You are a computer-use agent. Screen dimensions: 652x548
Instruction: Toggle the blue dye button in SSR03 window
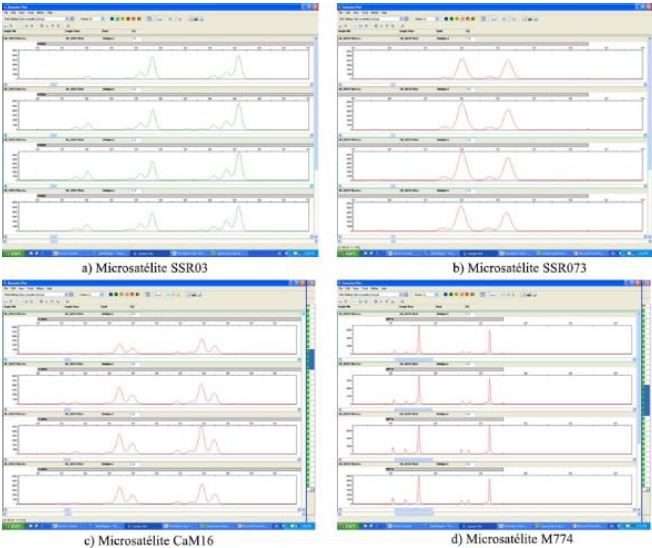(112, 19)
